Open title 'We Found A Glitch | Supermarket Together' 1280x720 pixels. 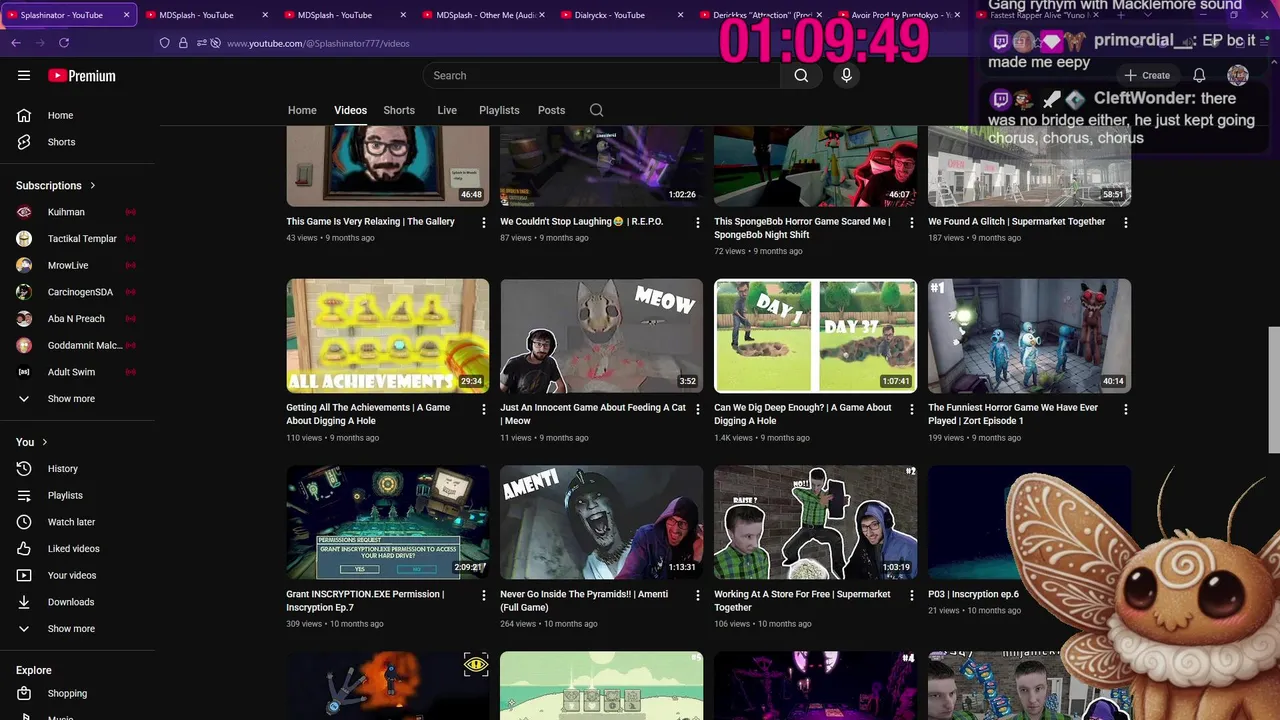tap(1017, 222)
